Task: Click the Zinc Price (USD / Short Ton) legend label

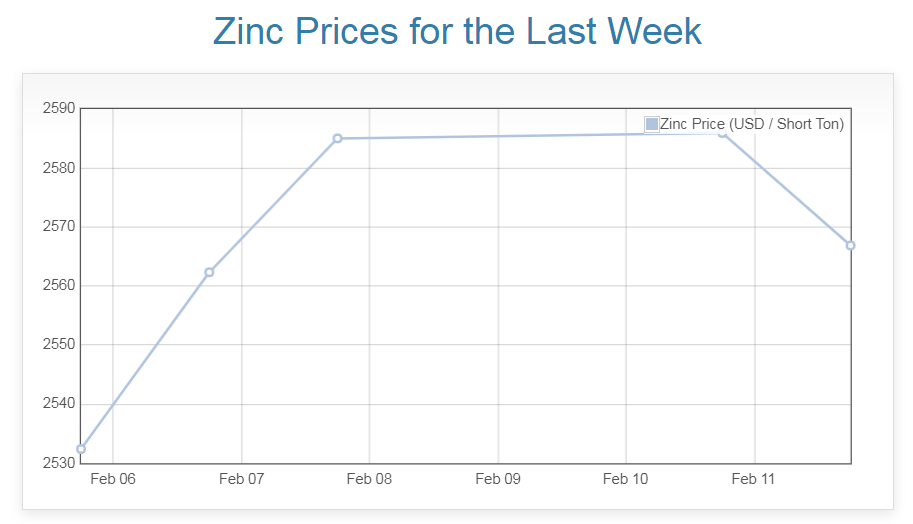Action: click(x=752, y=124)
